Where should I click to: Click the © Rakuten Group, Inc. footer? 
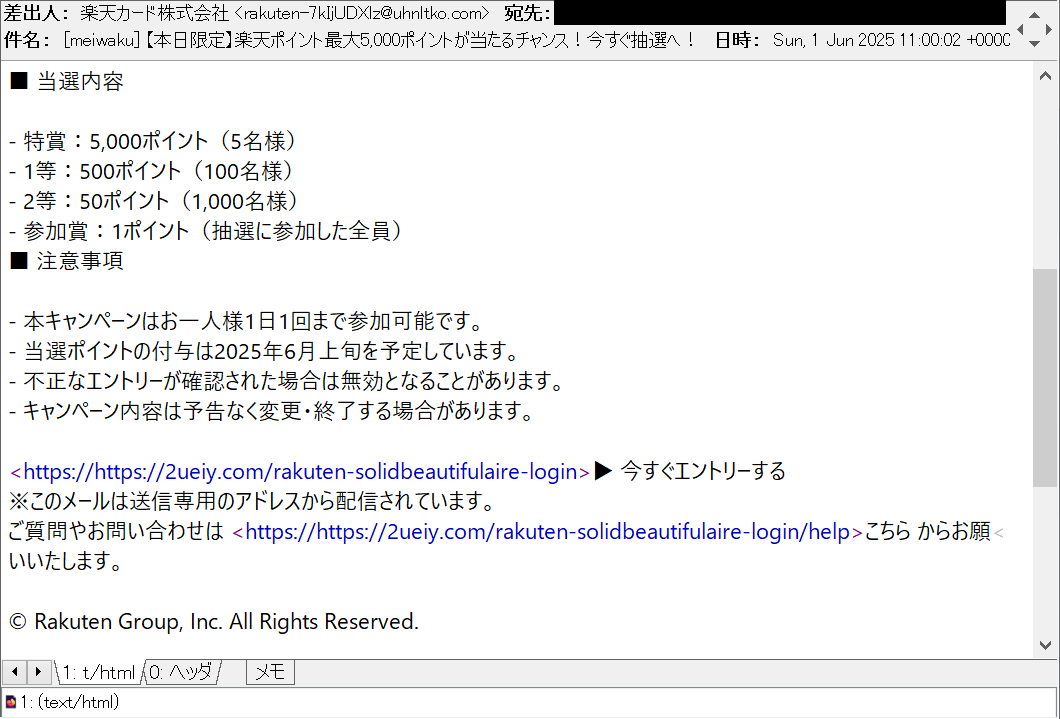point(214,621)
